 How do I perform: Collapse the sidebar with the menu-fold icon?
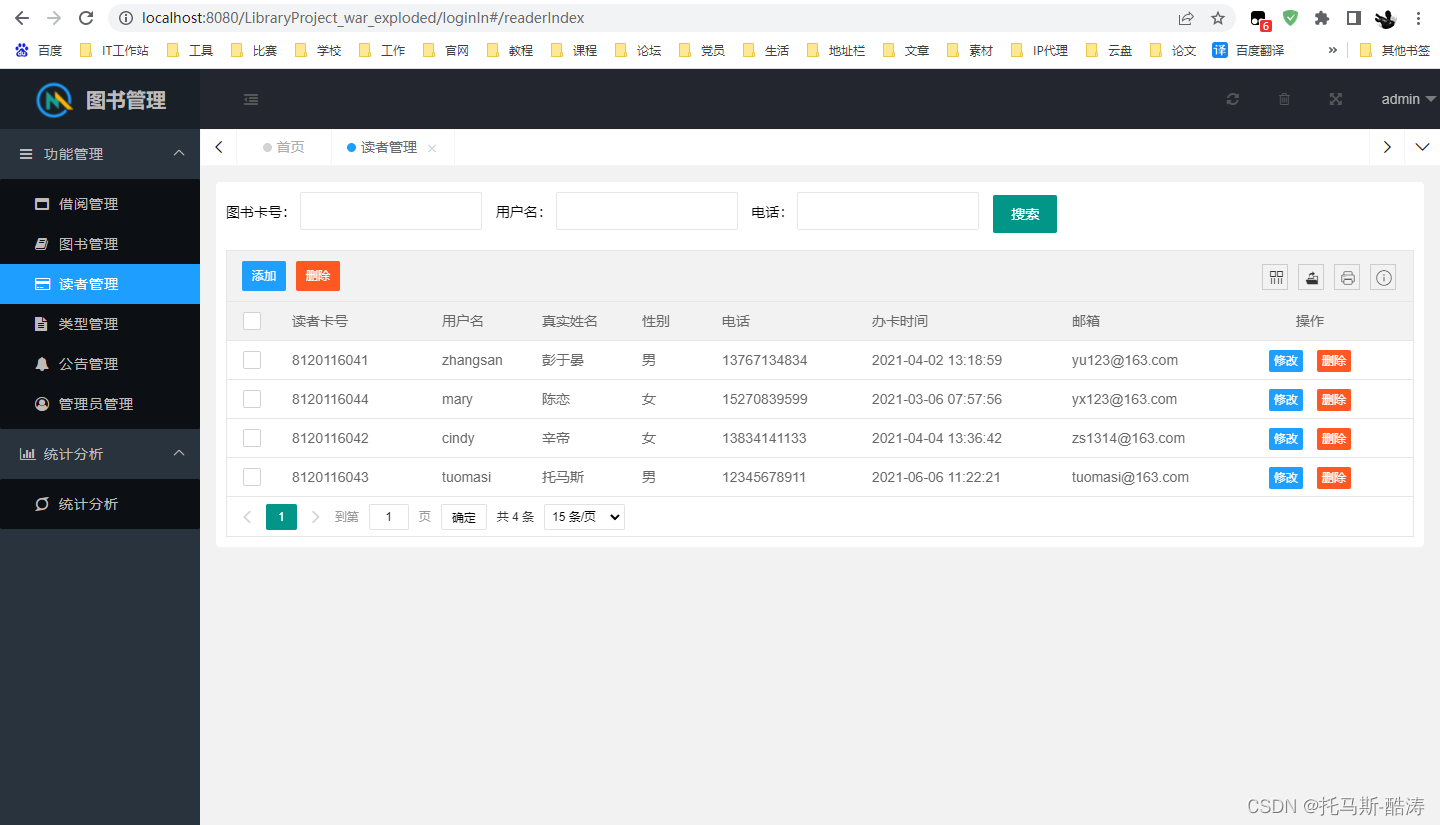tap(251, 99)
